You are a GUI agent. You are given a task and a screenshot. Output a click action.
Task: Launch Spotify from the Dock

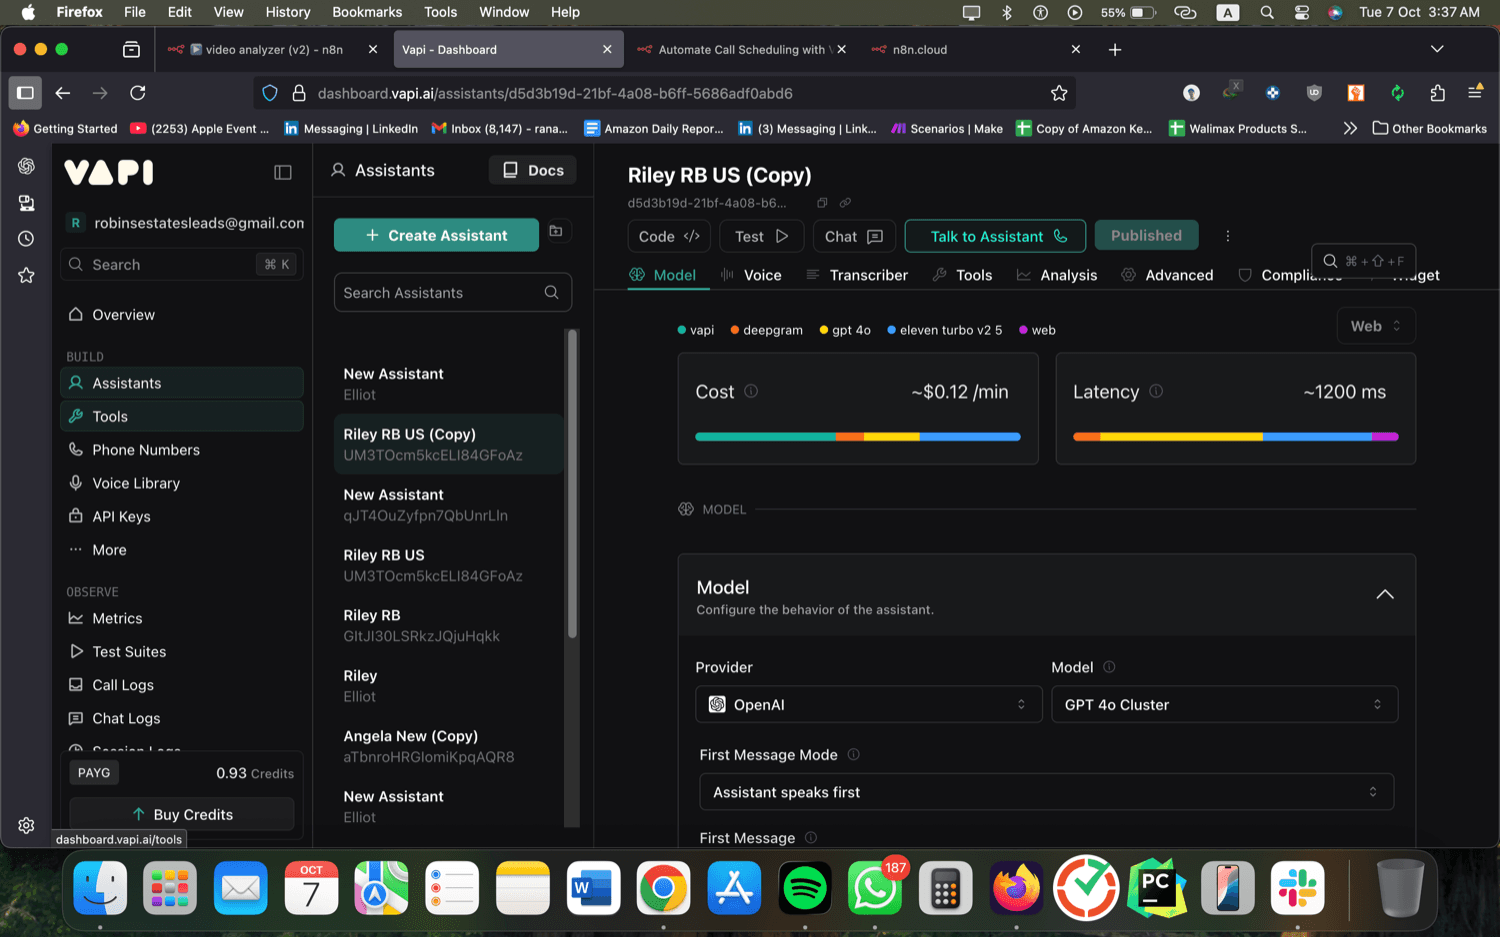(805, 888)
